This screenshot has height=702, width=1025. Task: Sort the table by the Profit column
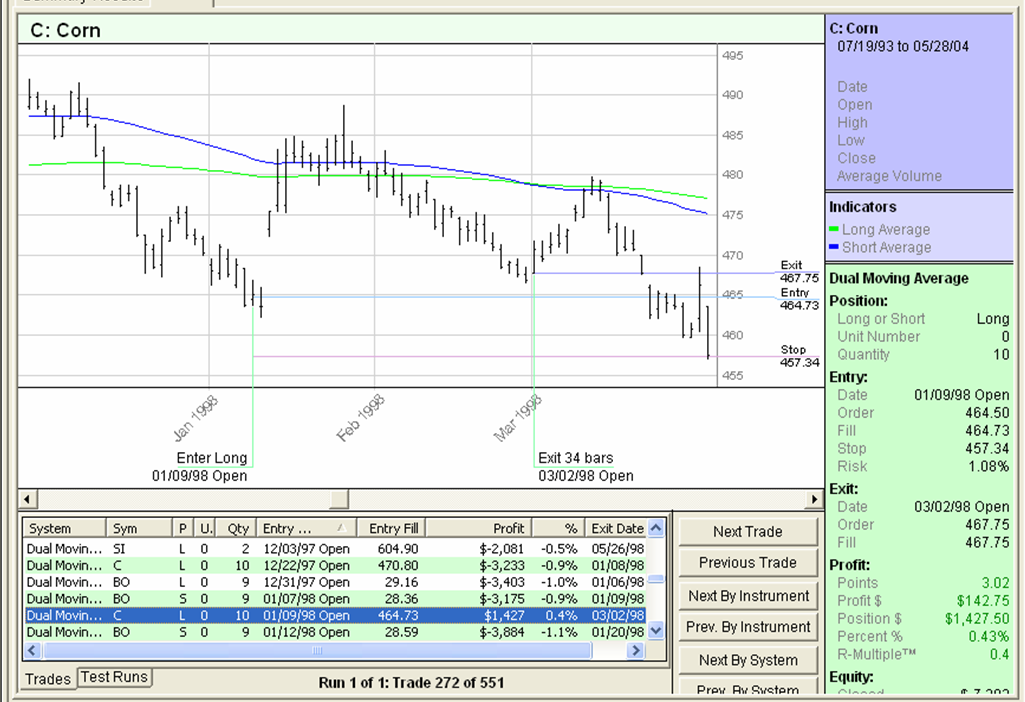coord(490,528)
